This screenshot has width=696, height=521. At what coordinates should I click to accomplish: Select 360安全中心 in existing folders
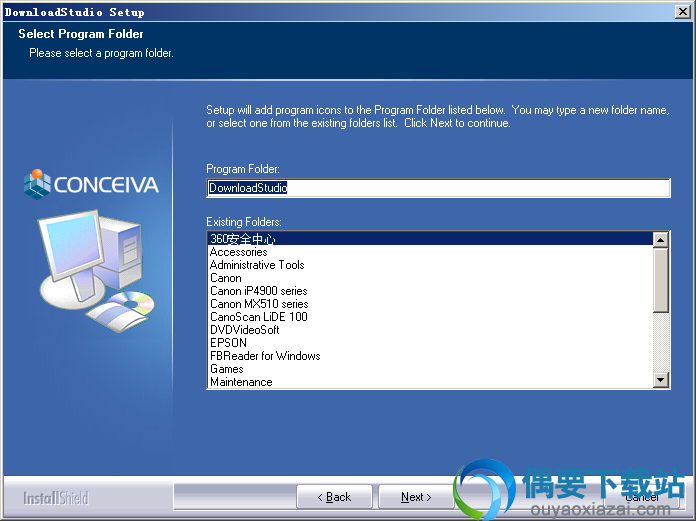(x=430, y=239)
